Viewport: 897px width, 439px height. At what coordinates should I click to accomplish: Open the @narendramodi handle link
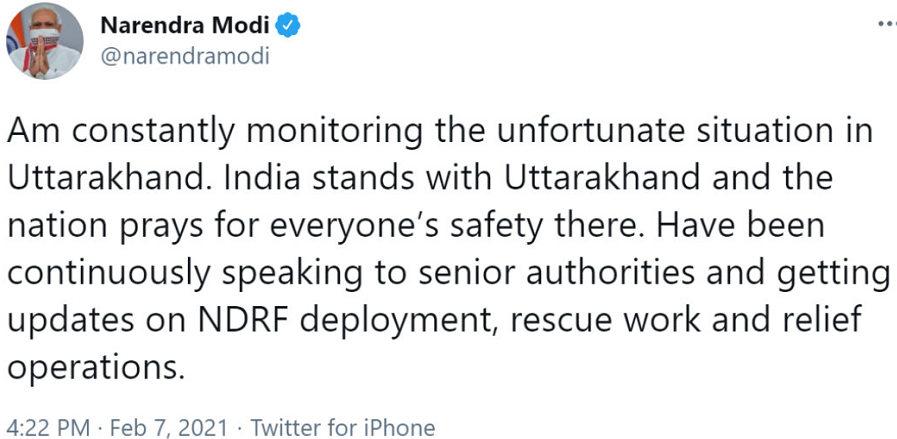(x=185, y=57)
